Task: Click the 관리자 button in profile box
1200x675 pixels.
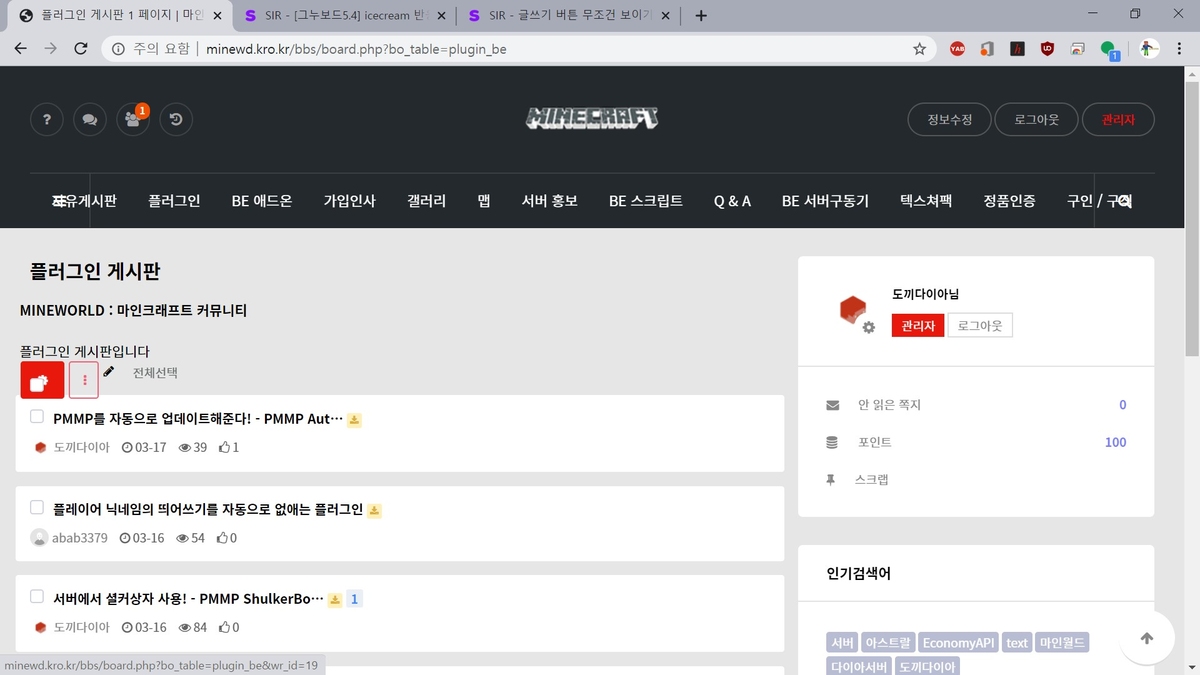Action: pos(918,325)
